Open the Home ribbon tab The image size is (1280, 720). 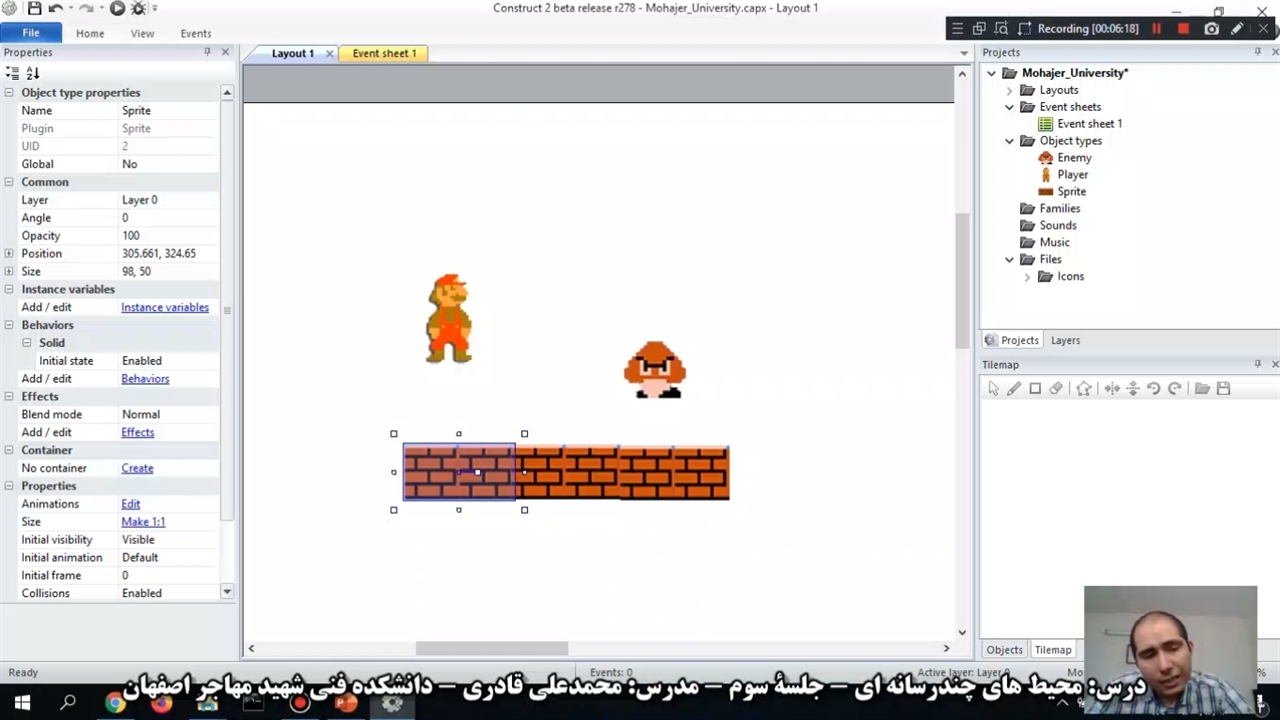click(x=90, y=33)
